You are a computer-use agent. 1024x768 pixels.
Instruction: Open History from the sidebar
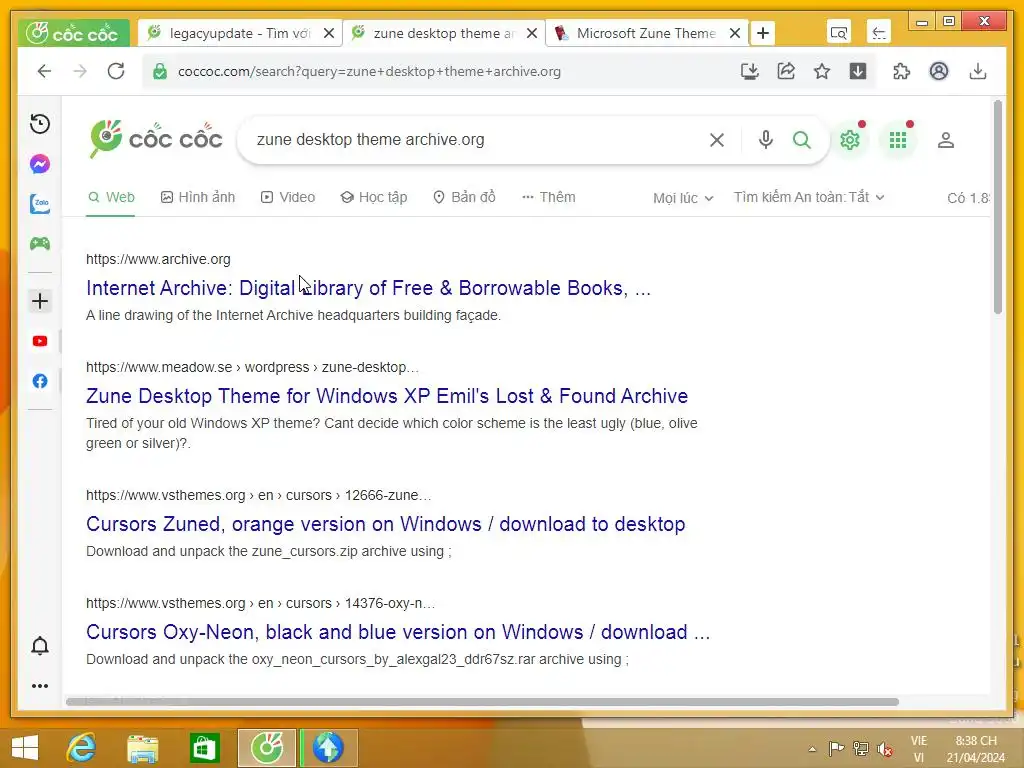40,124
